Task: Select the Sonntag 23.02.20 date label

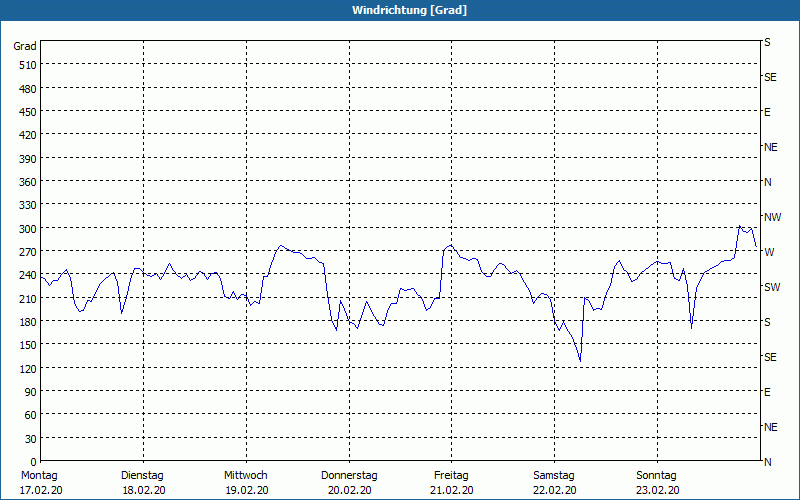Action: pyautogui.click(x=657, y=483)
